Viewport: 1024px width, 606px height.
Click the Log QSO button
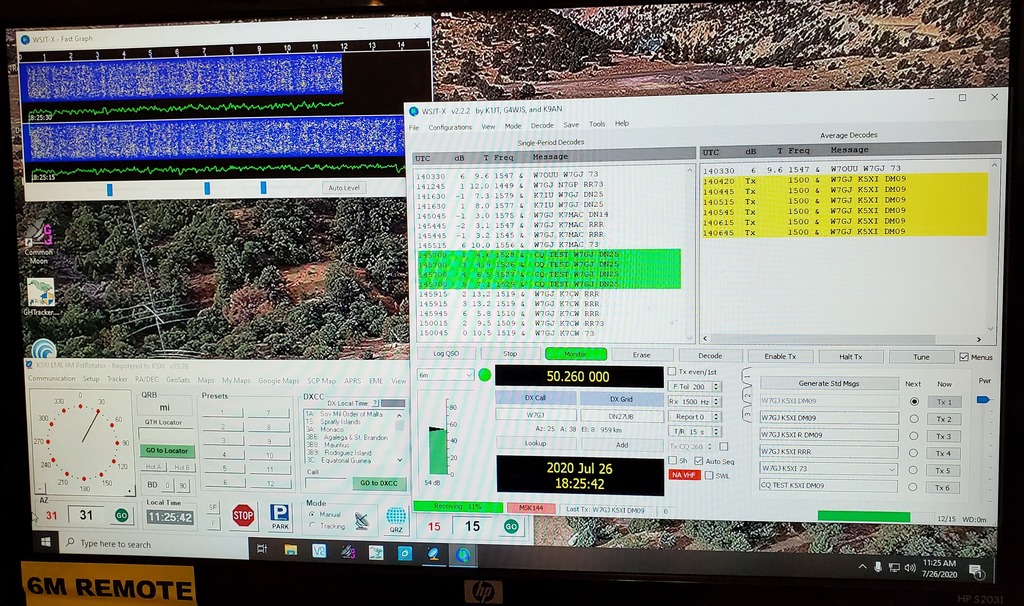[x=446, y=353]
